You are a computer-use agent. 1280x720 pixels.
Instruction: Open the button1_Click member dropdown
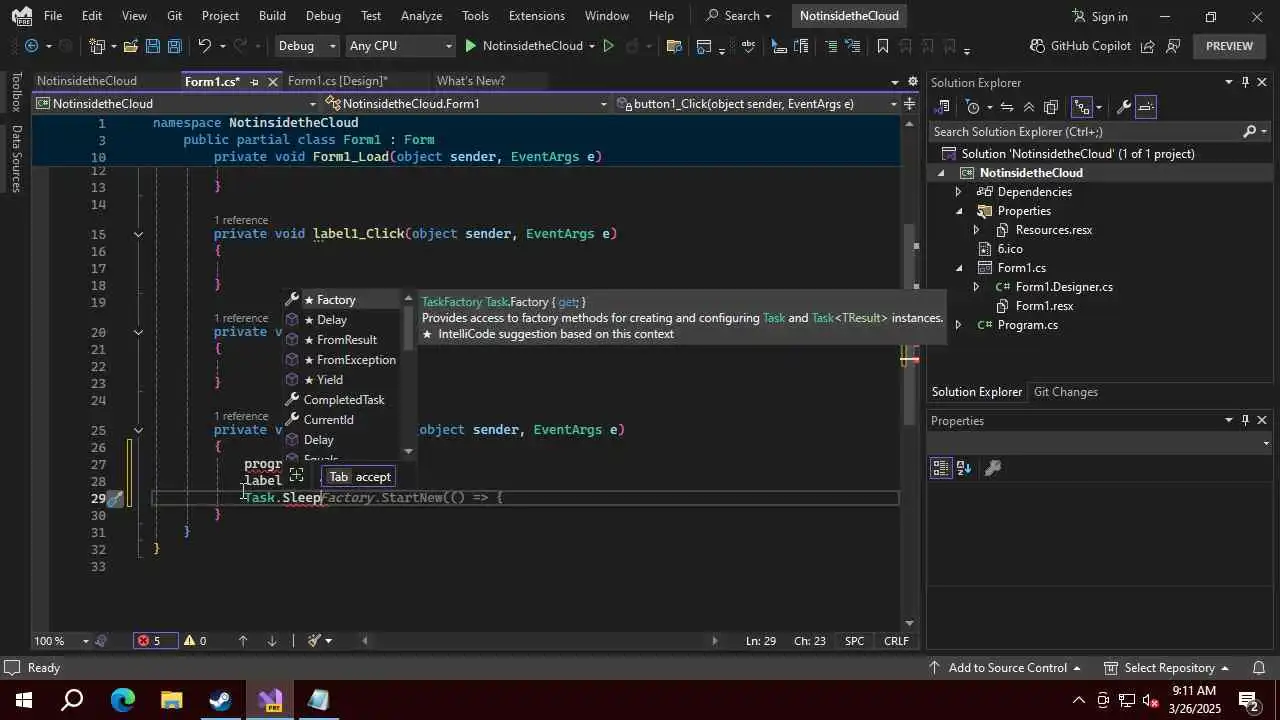[x=755, y=104]
